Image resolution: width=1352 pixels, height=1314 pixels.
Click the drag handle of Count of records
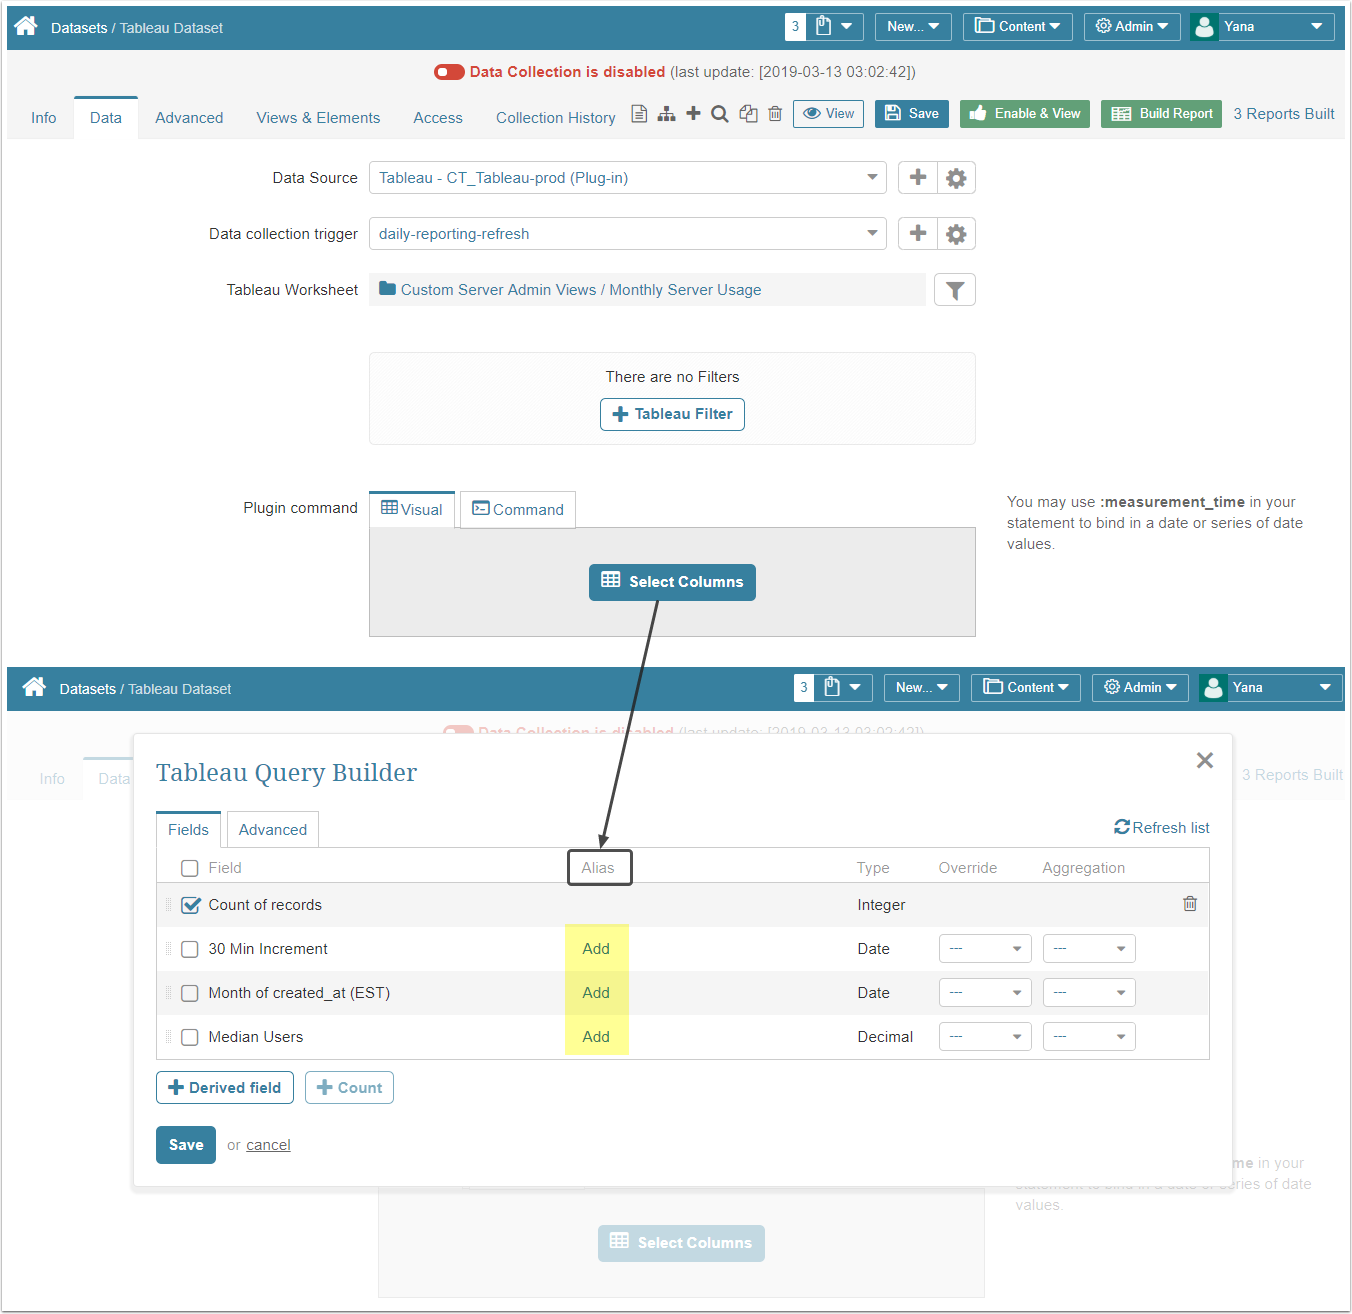point(168,905)
